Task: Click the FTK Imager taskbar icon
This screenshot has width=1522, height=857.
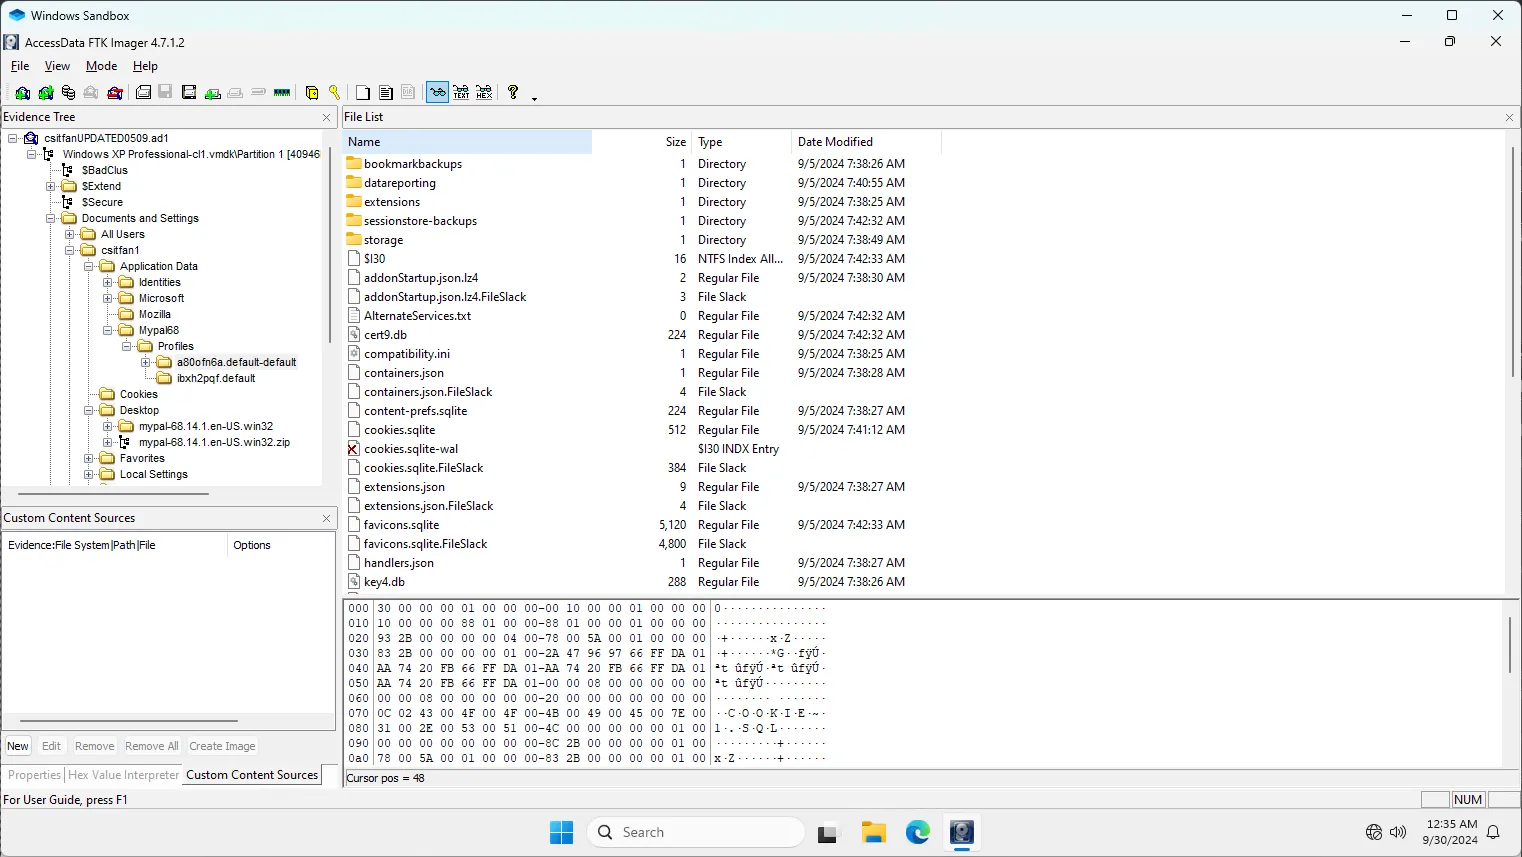Action: (x=962, y=832)
